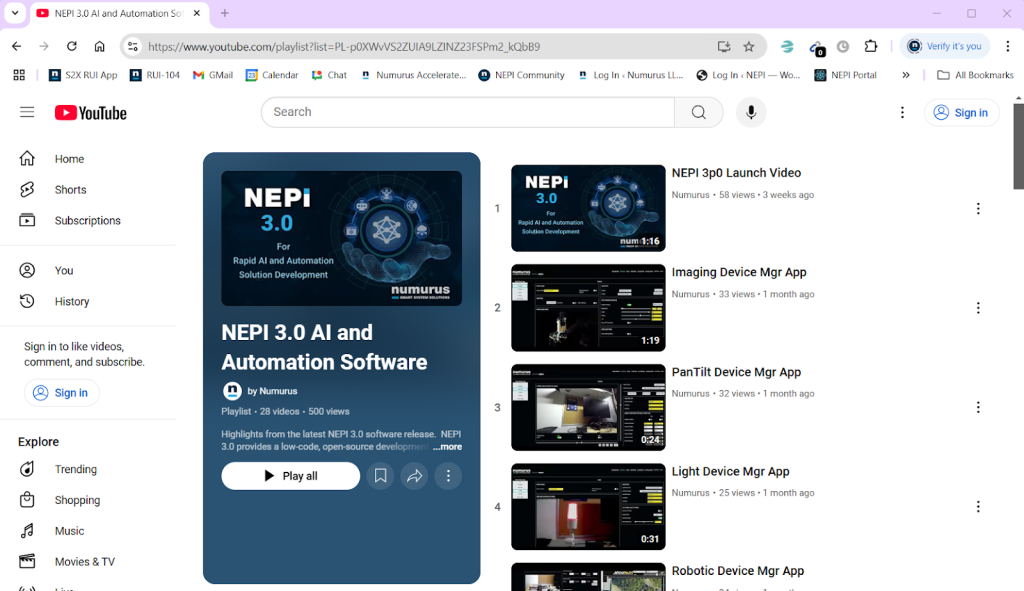
Task: Click the YouTube search field
Action: click(468, 112)
